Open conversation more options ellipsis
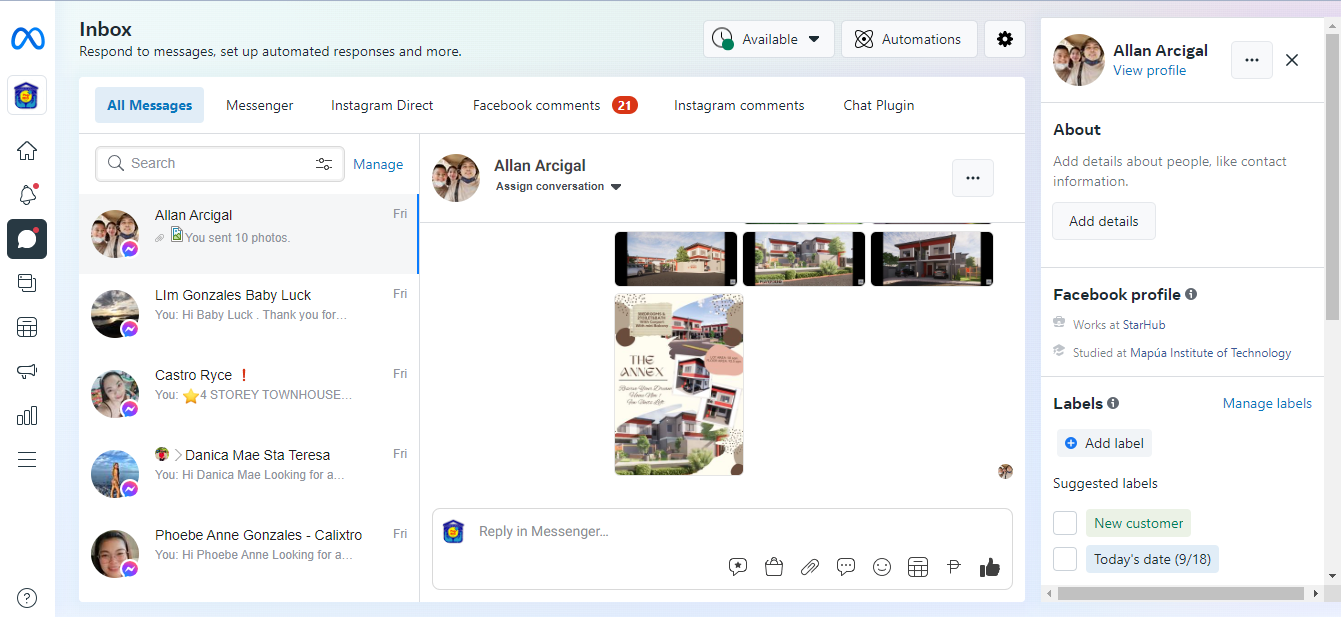Screen dimensions: 1341x617 coord(973,178)
